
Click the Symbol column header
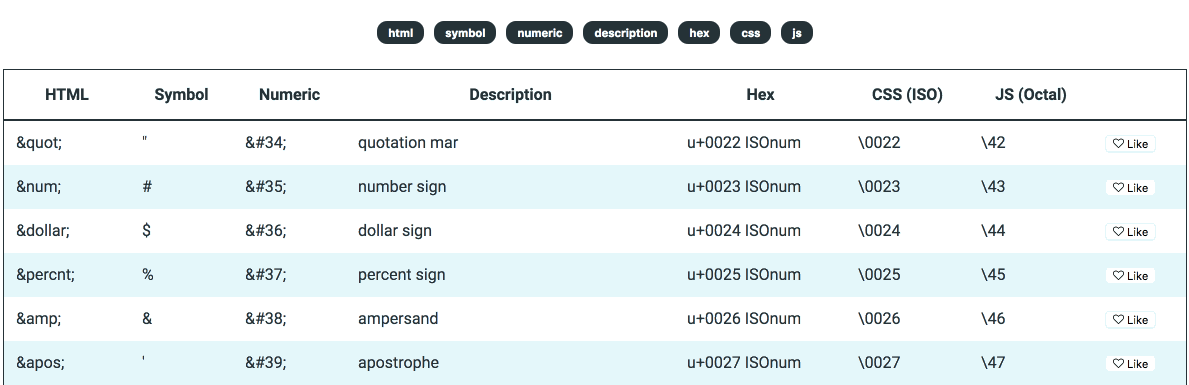click(x=181, y=95)
